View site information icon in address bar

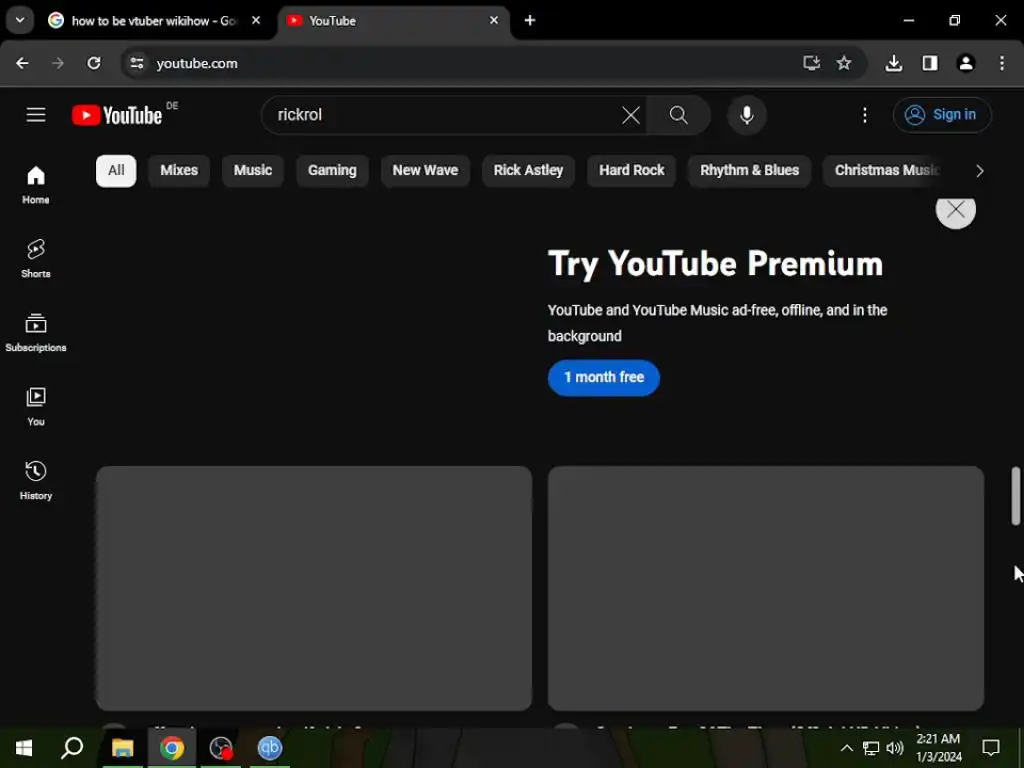(136, 63)
